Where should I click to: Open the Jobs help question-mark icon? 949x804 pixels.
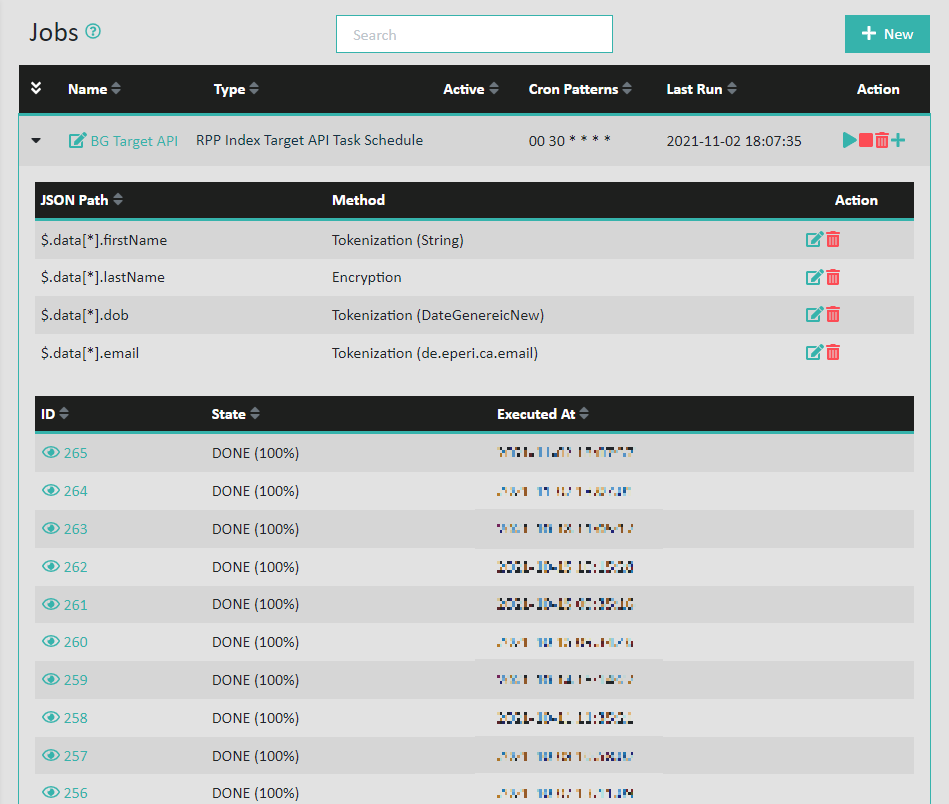tap(93, 31)
